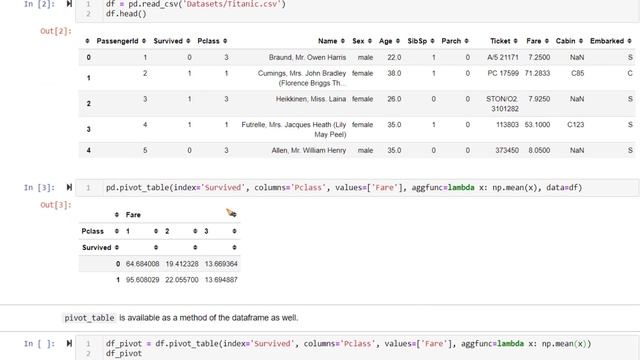The height and width of the screenshot is (360, 640).
Task: Click sort arrow under Pclass 3 in Survived row
Action: point(234,247)
